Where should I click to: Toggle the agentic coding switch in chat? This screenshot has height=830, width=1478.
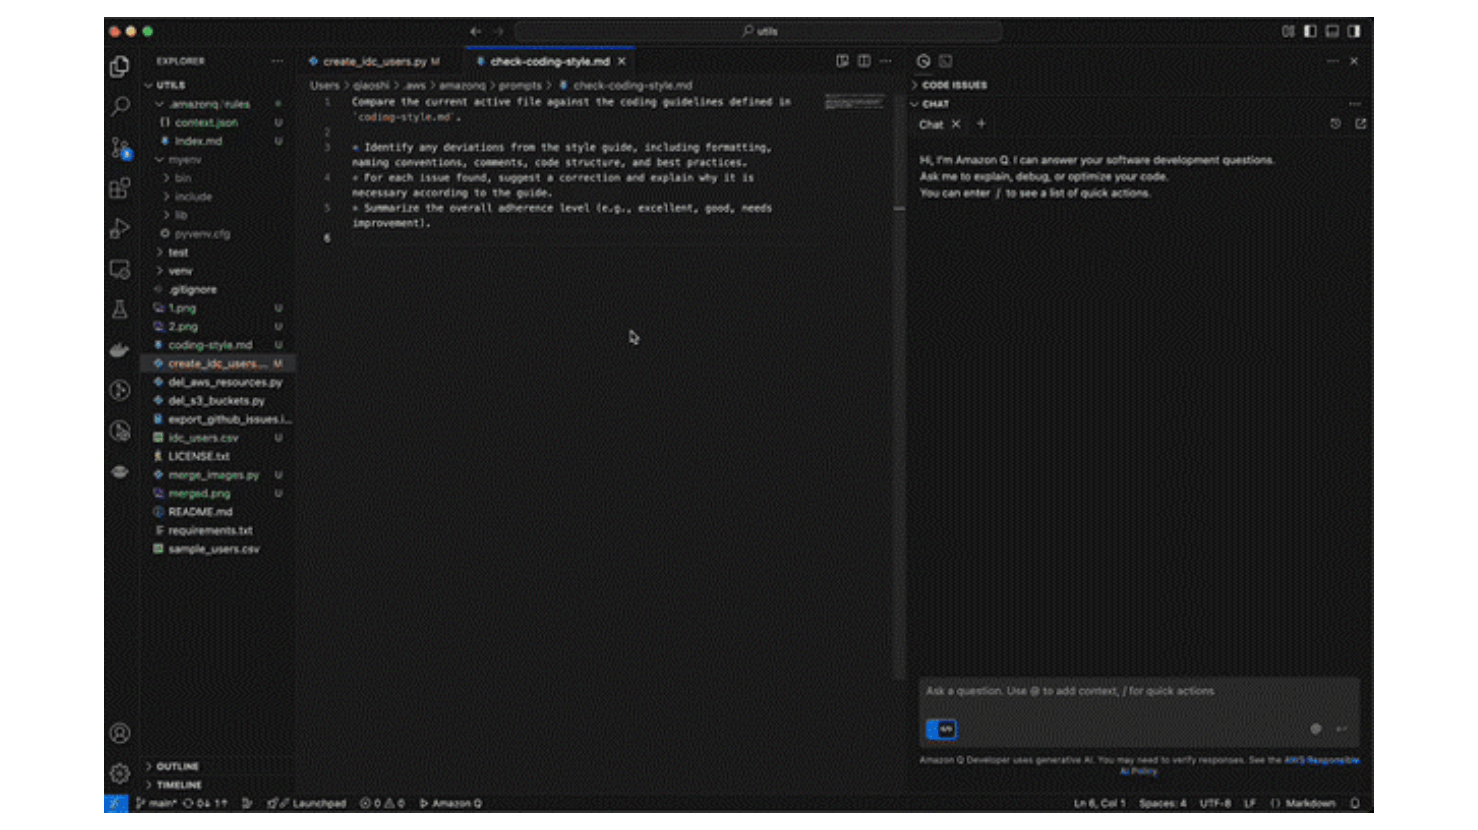tap(941, 729)
